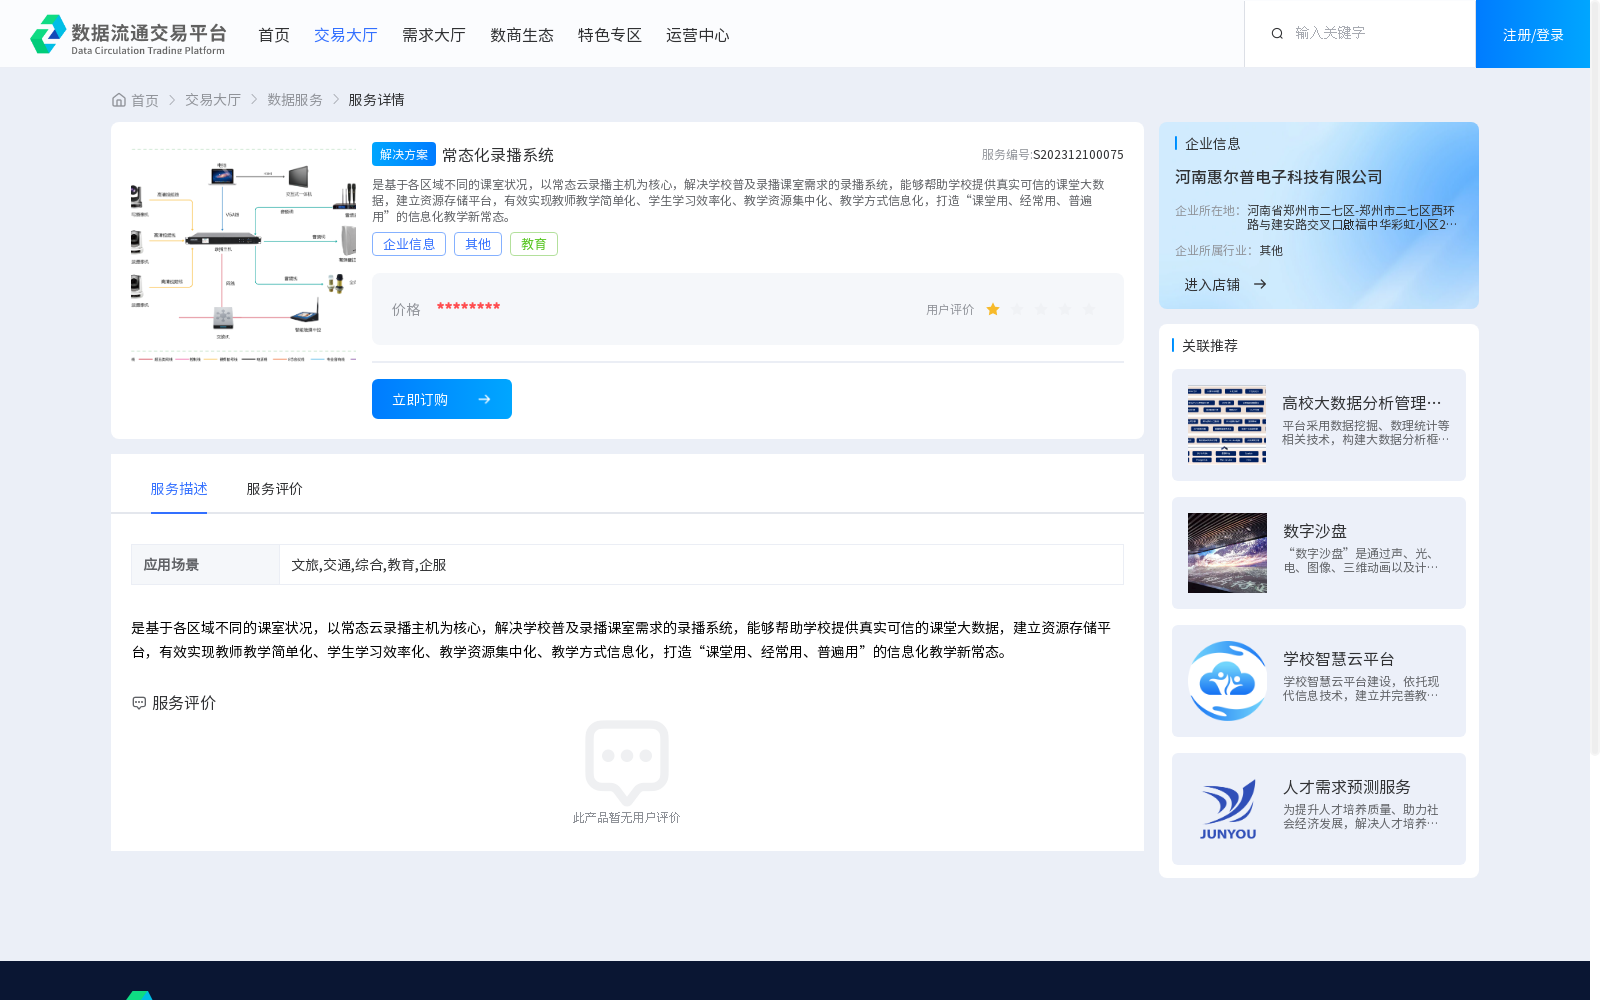Go to 交易大厅 breadcrumb link

click(x=213, y=100)
